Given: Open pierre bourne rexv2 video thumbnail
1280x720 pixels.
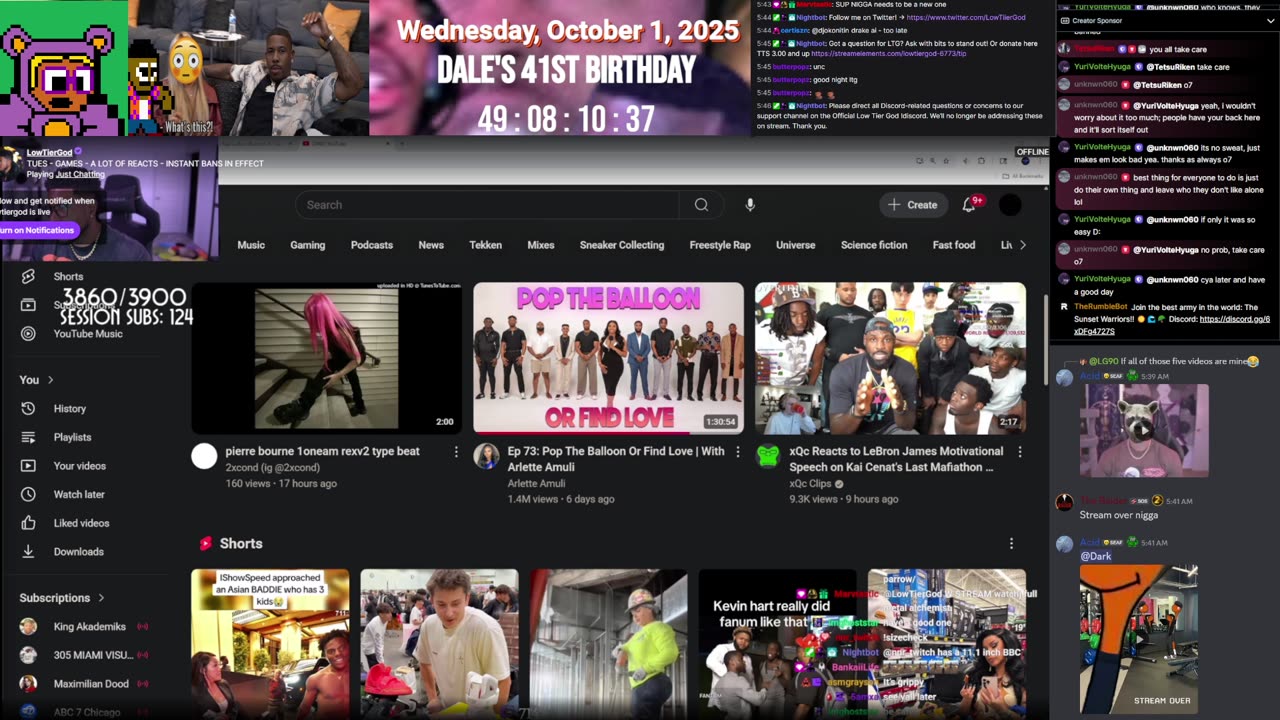Looking at the screenshot, I should (x=326, y=358).
